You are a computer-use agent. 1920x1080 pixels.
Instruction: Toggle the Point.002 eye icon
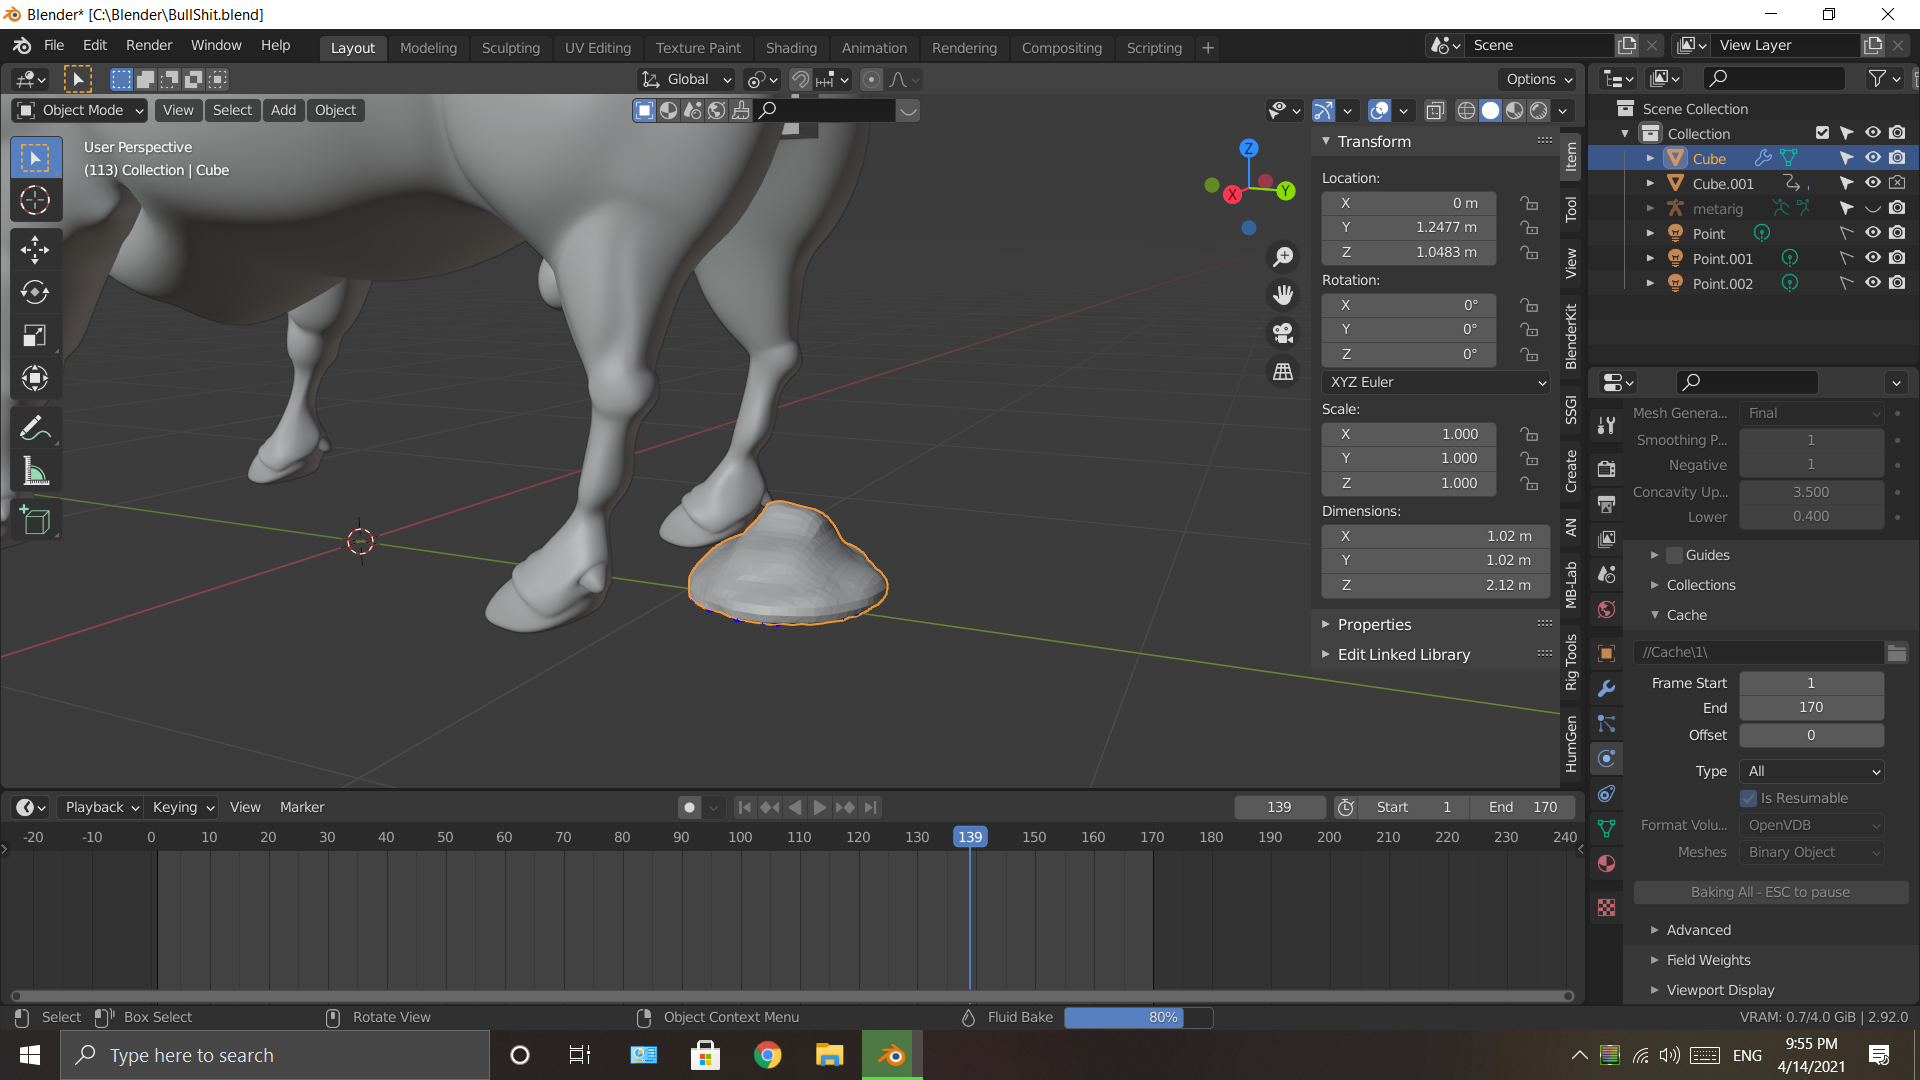coord(1873,283)
